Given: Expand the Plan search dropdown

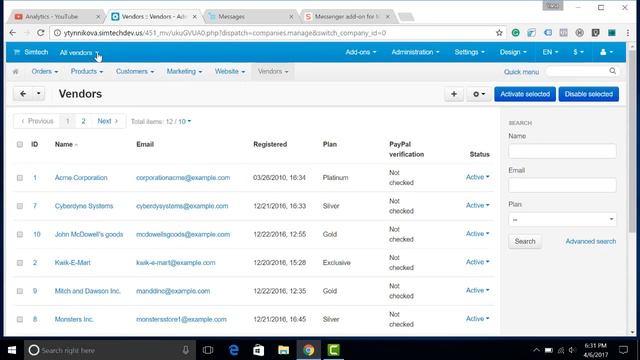Looking at the screenshot, I should coord(562,219).
